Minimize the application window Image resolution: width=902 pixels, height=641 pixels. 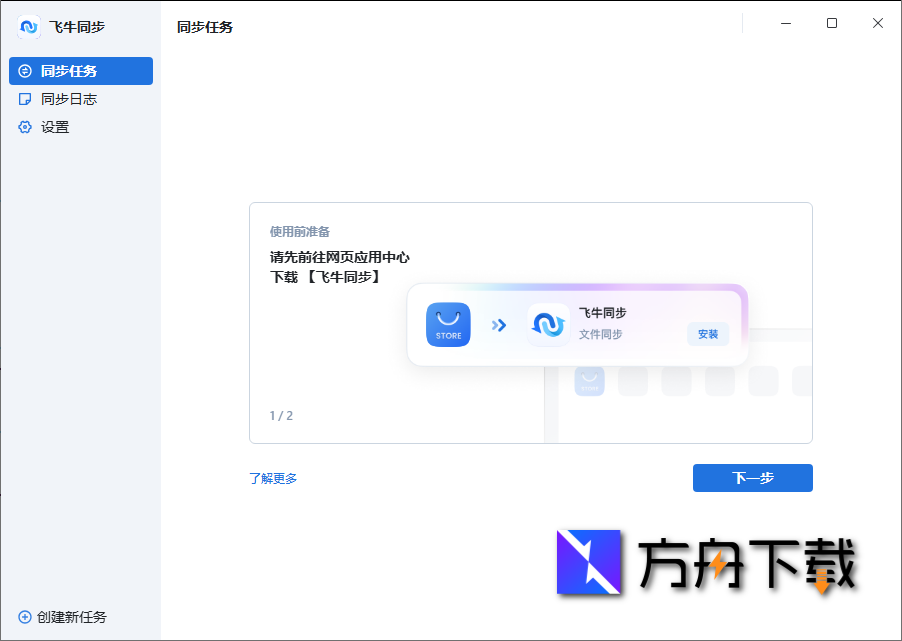(x=788, y=22)
